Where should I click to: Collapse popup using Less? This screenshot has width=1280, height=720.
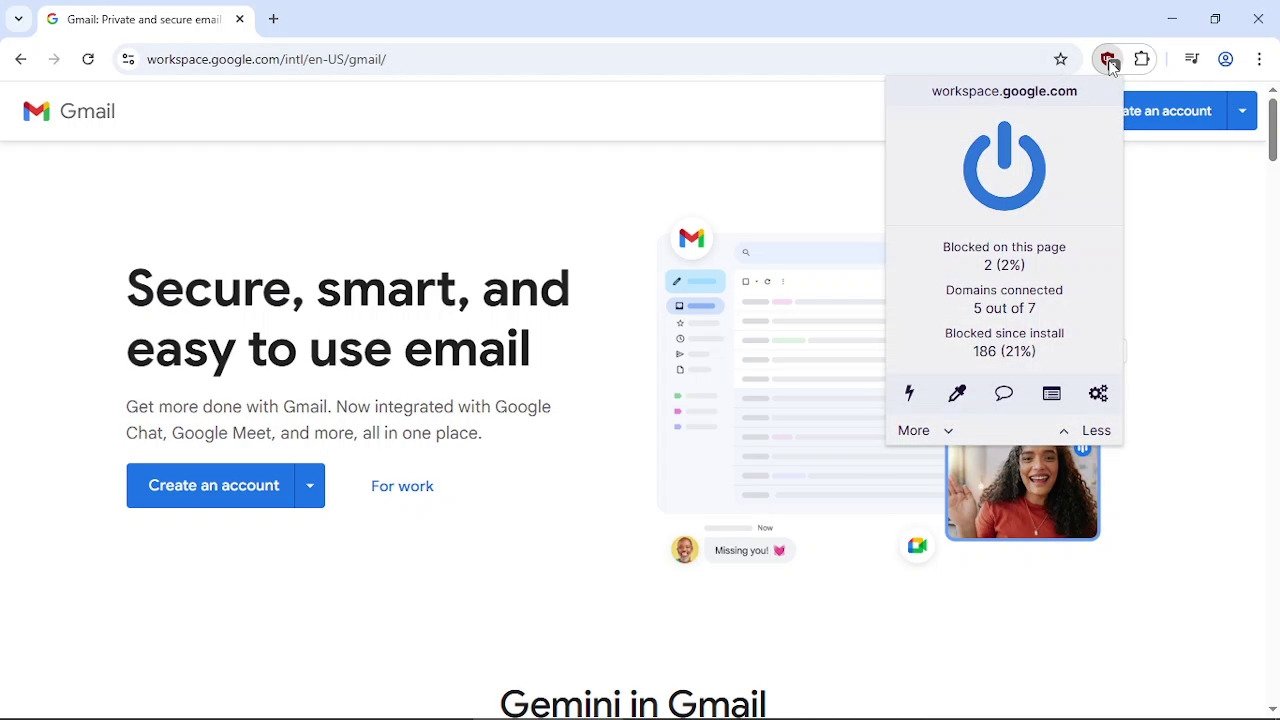(1085, 431)
